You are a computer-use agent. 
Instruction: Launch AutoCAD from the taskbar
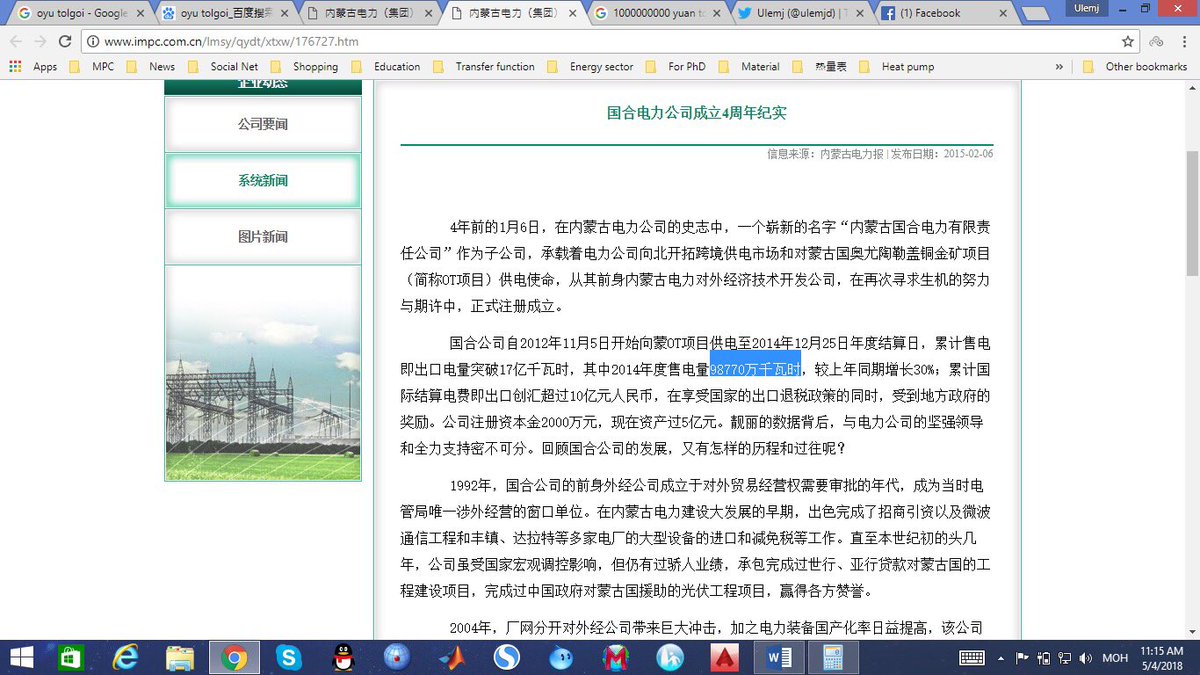click(725, 657)
